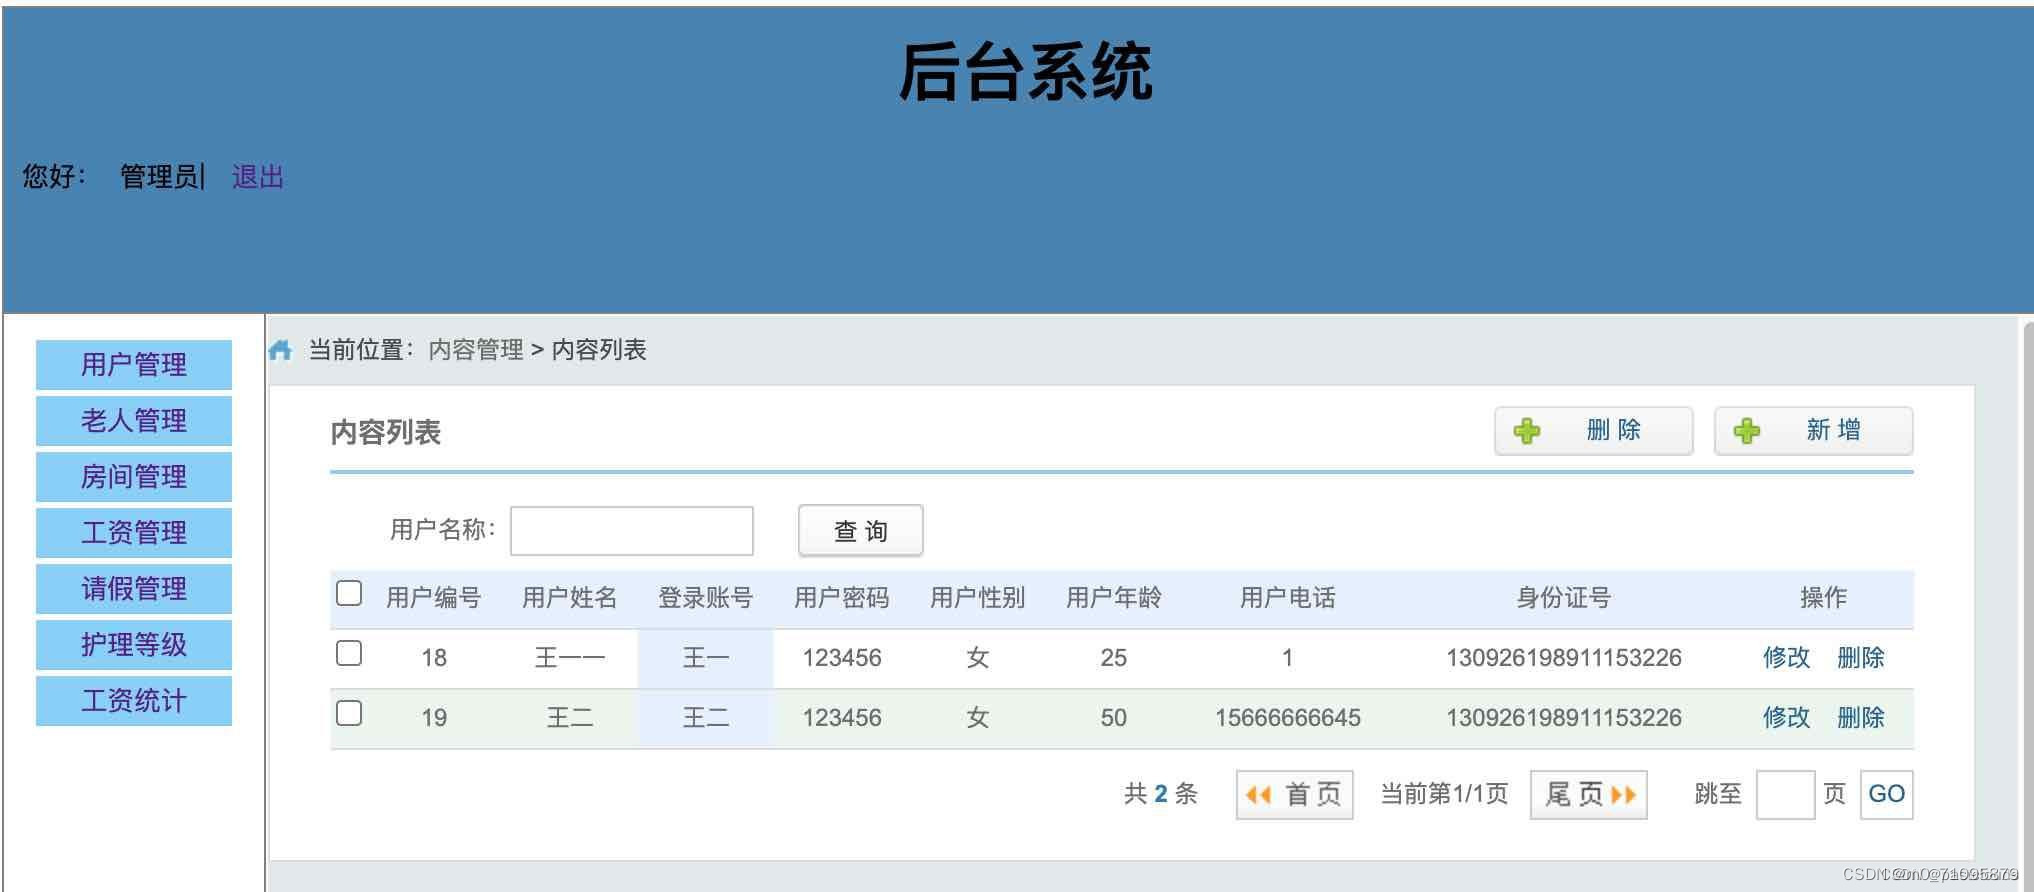Screen dimensions: 2034x892
Task: Click 内容管理 in the breadcrumb
Action: [x=476, y=350]
